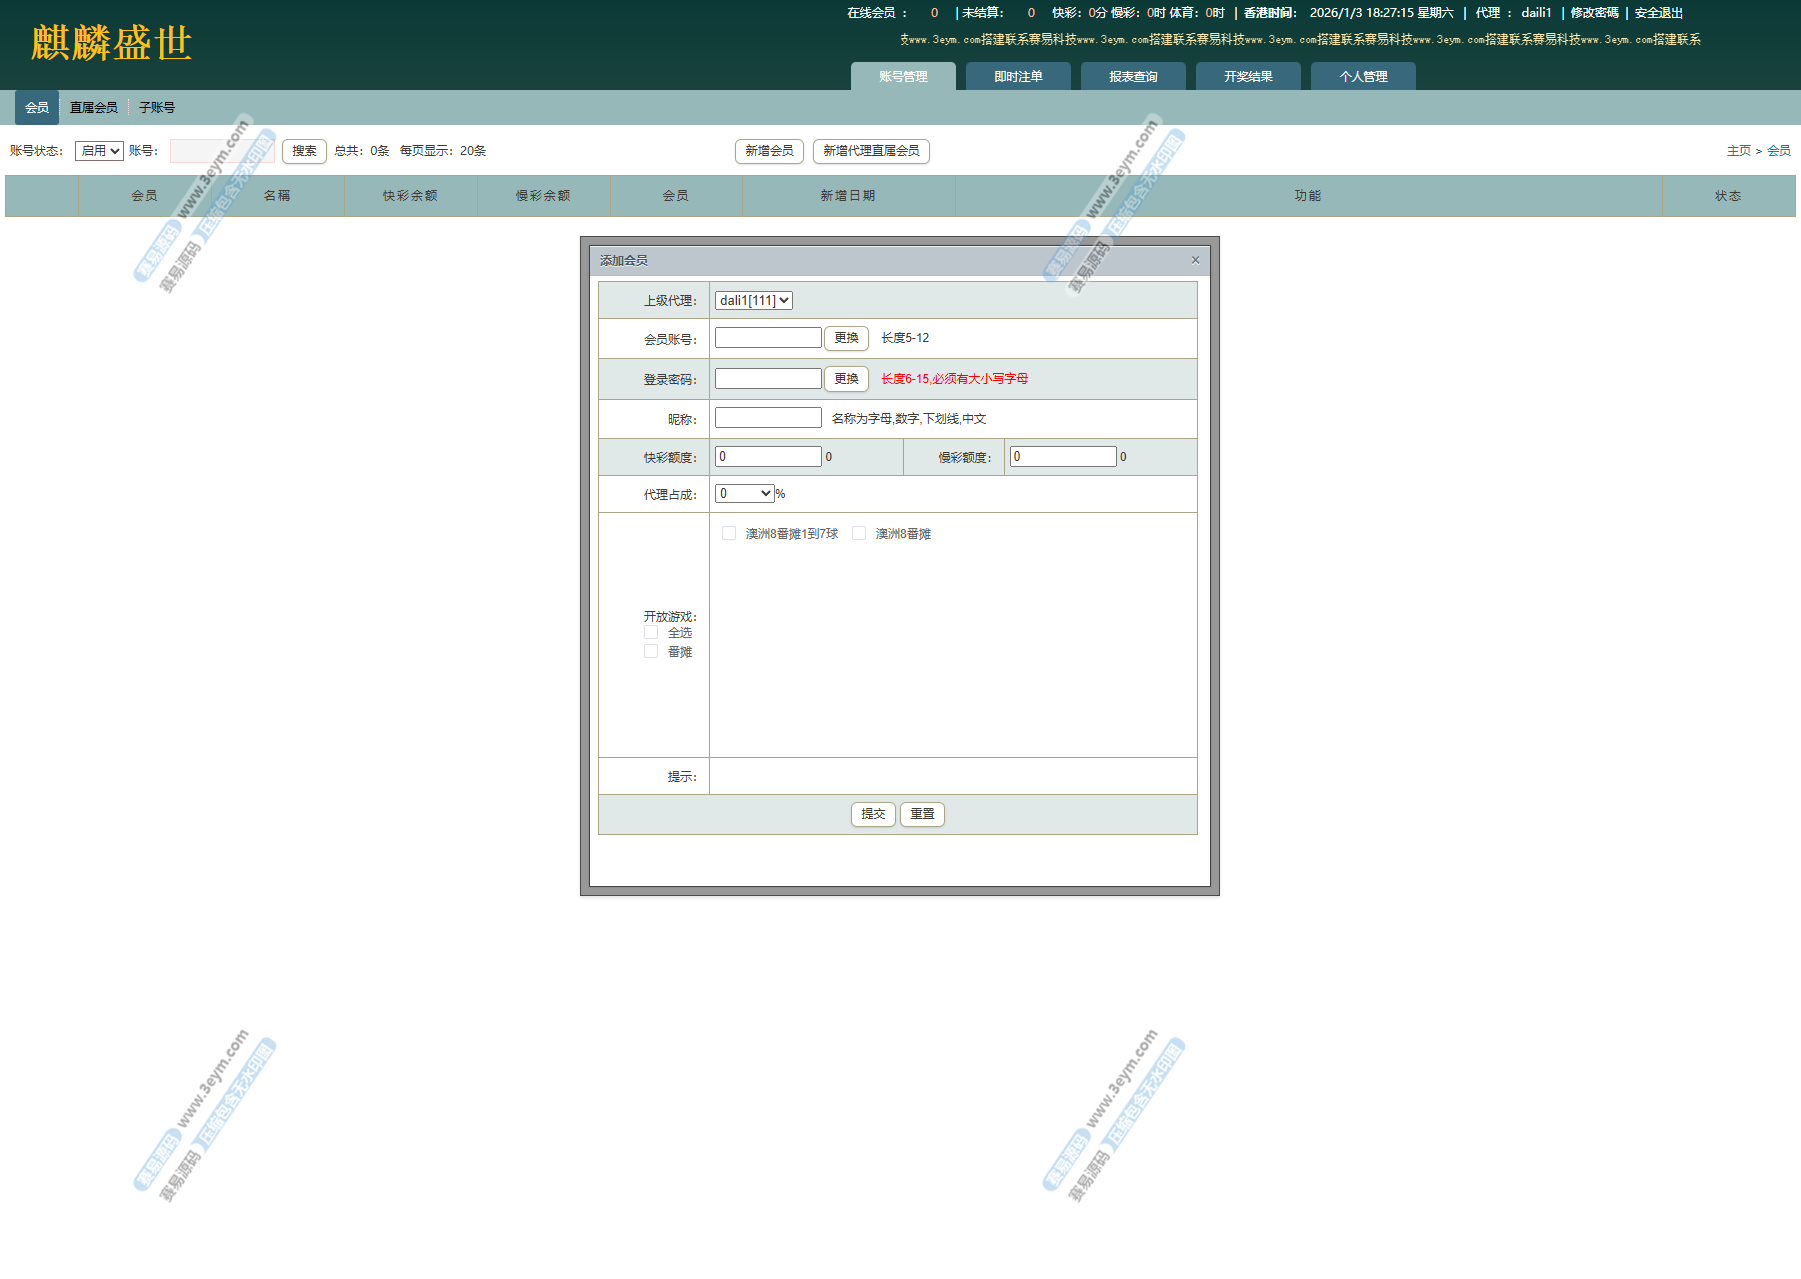Tick the 番摊 category checkbox
1801x1279 pixels.
[651, 652]
